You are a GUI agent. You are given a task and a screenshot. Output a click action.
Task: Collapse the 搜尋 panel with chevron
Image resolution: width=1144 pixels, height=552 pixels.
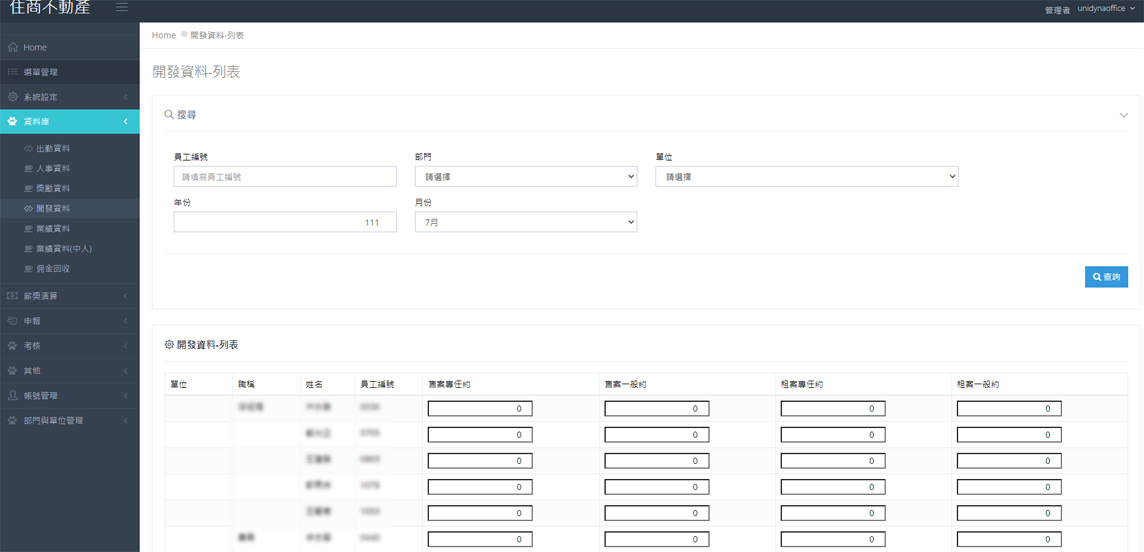(x=1124, y=115)
